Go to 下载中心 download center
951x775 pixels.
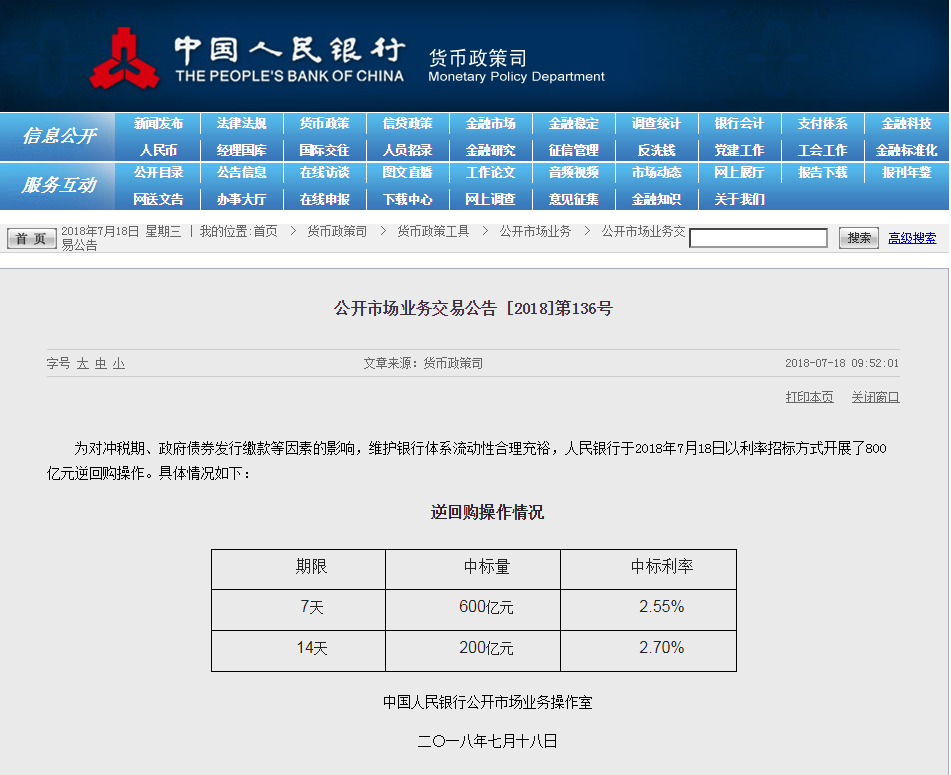click(407, 199)
